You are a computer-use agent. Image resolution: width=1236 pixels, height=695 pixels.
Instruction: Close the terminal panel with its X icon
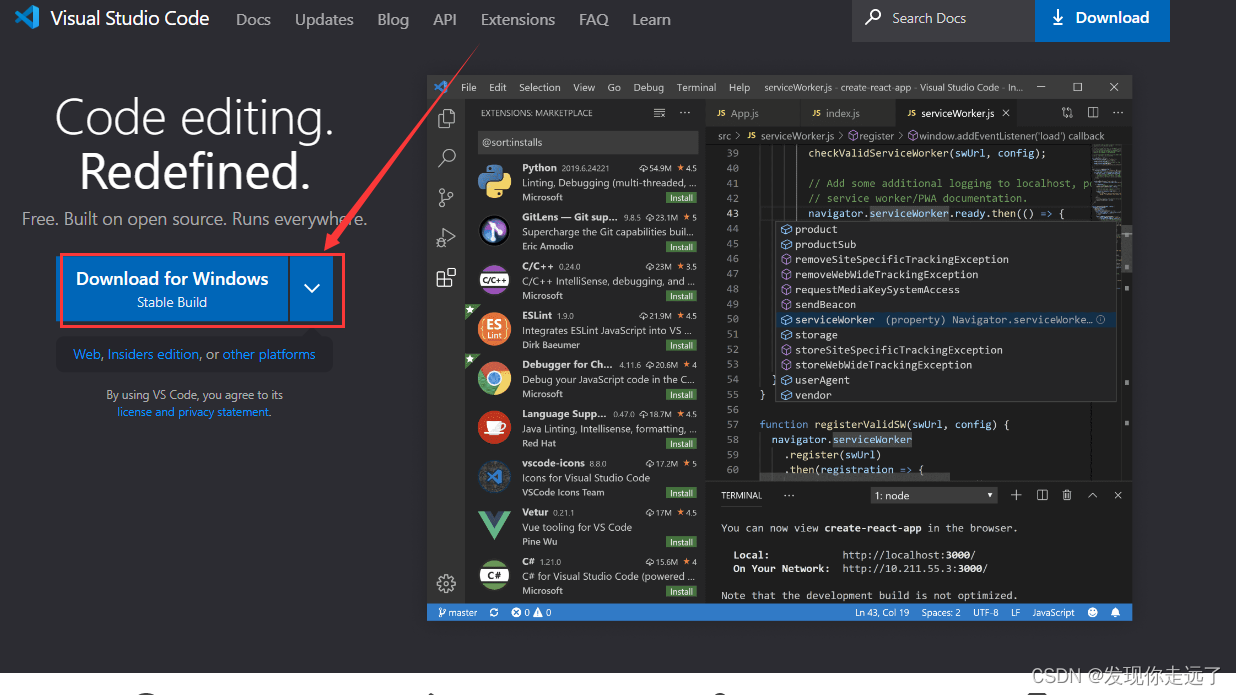[x=1118, y=495]
